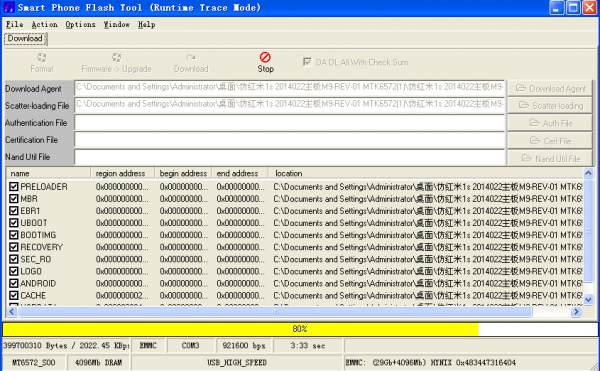The height and width of the screenshot is (371, 600).
Task: Minimize the Smart Phone Flash Tool window
Action: click(x=556, y=8)
